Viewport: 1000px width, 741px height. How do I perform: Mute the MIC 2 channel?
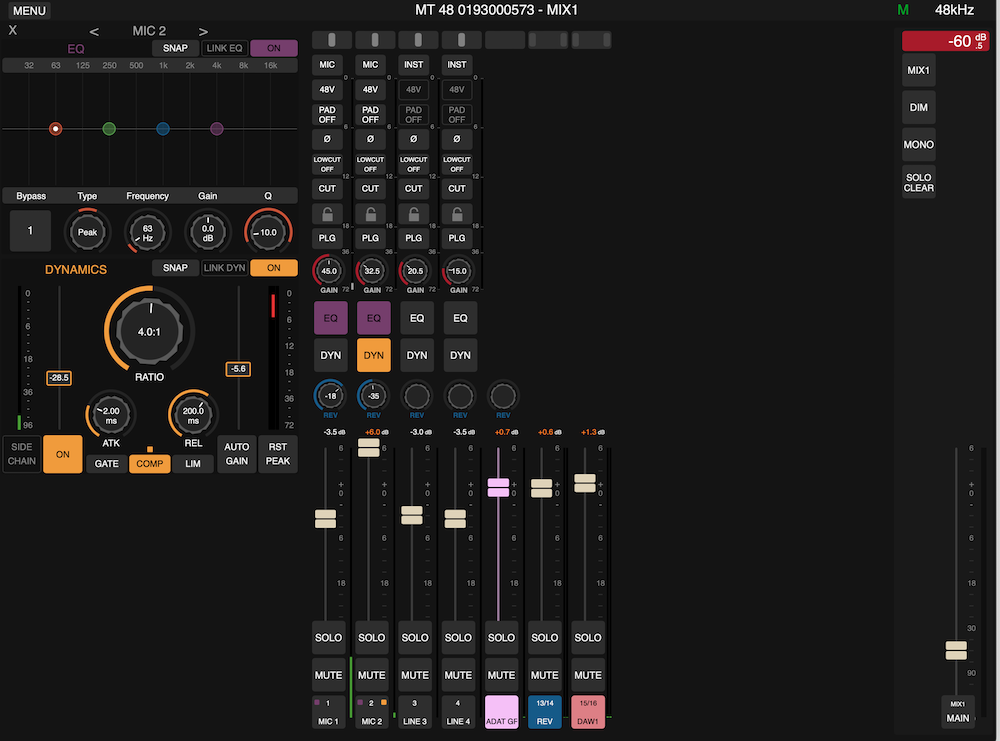[371, 675]
